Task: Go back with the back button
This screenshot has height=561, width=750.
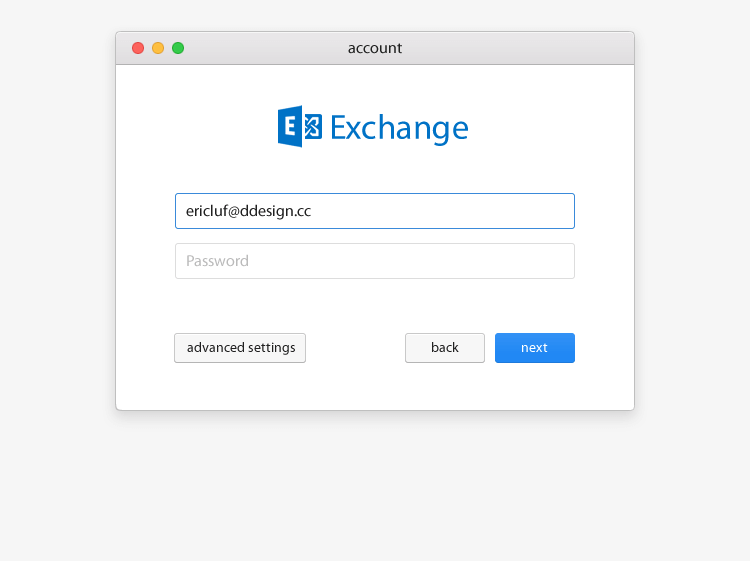Action: click(445, 348)
